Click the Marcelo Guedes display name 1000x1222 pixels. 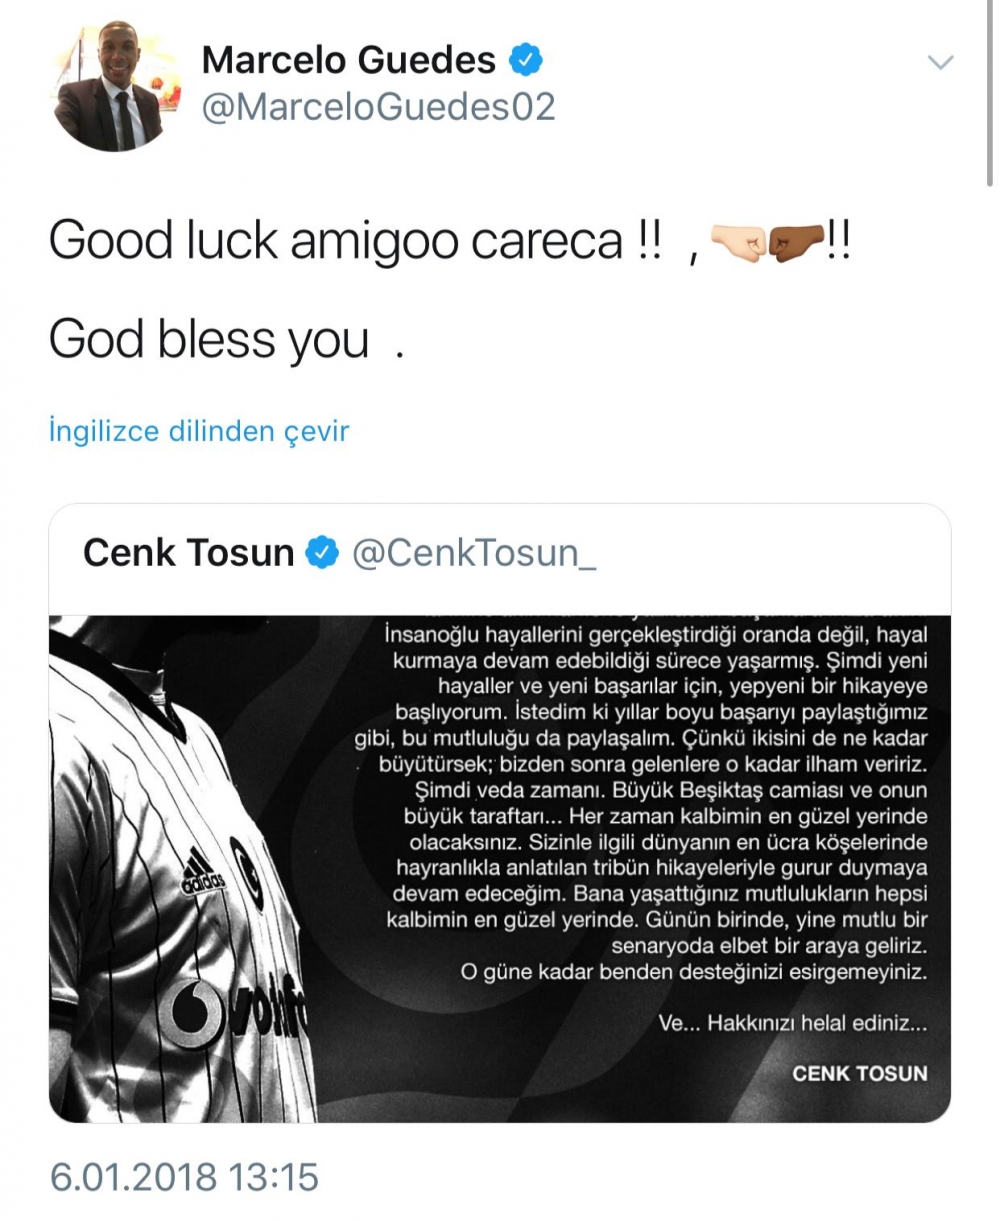click(347, 60)
